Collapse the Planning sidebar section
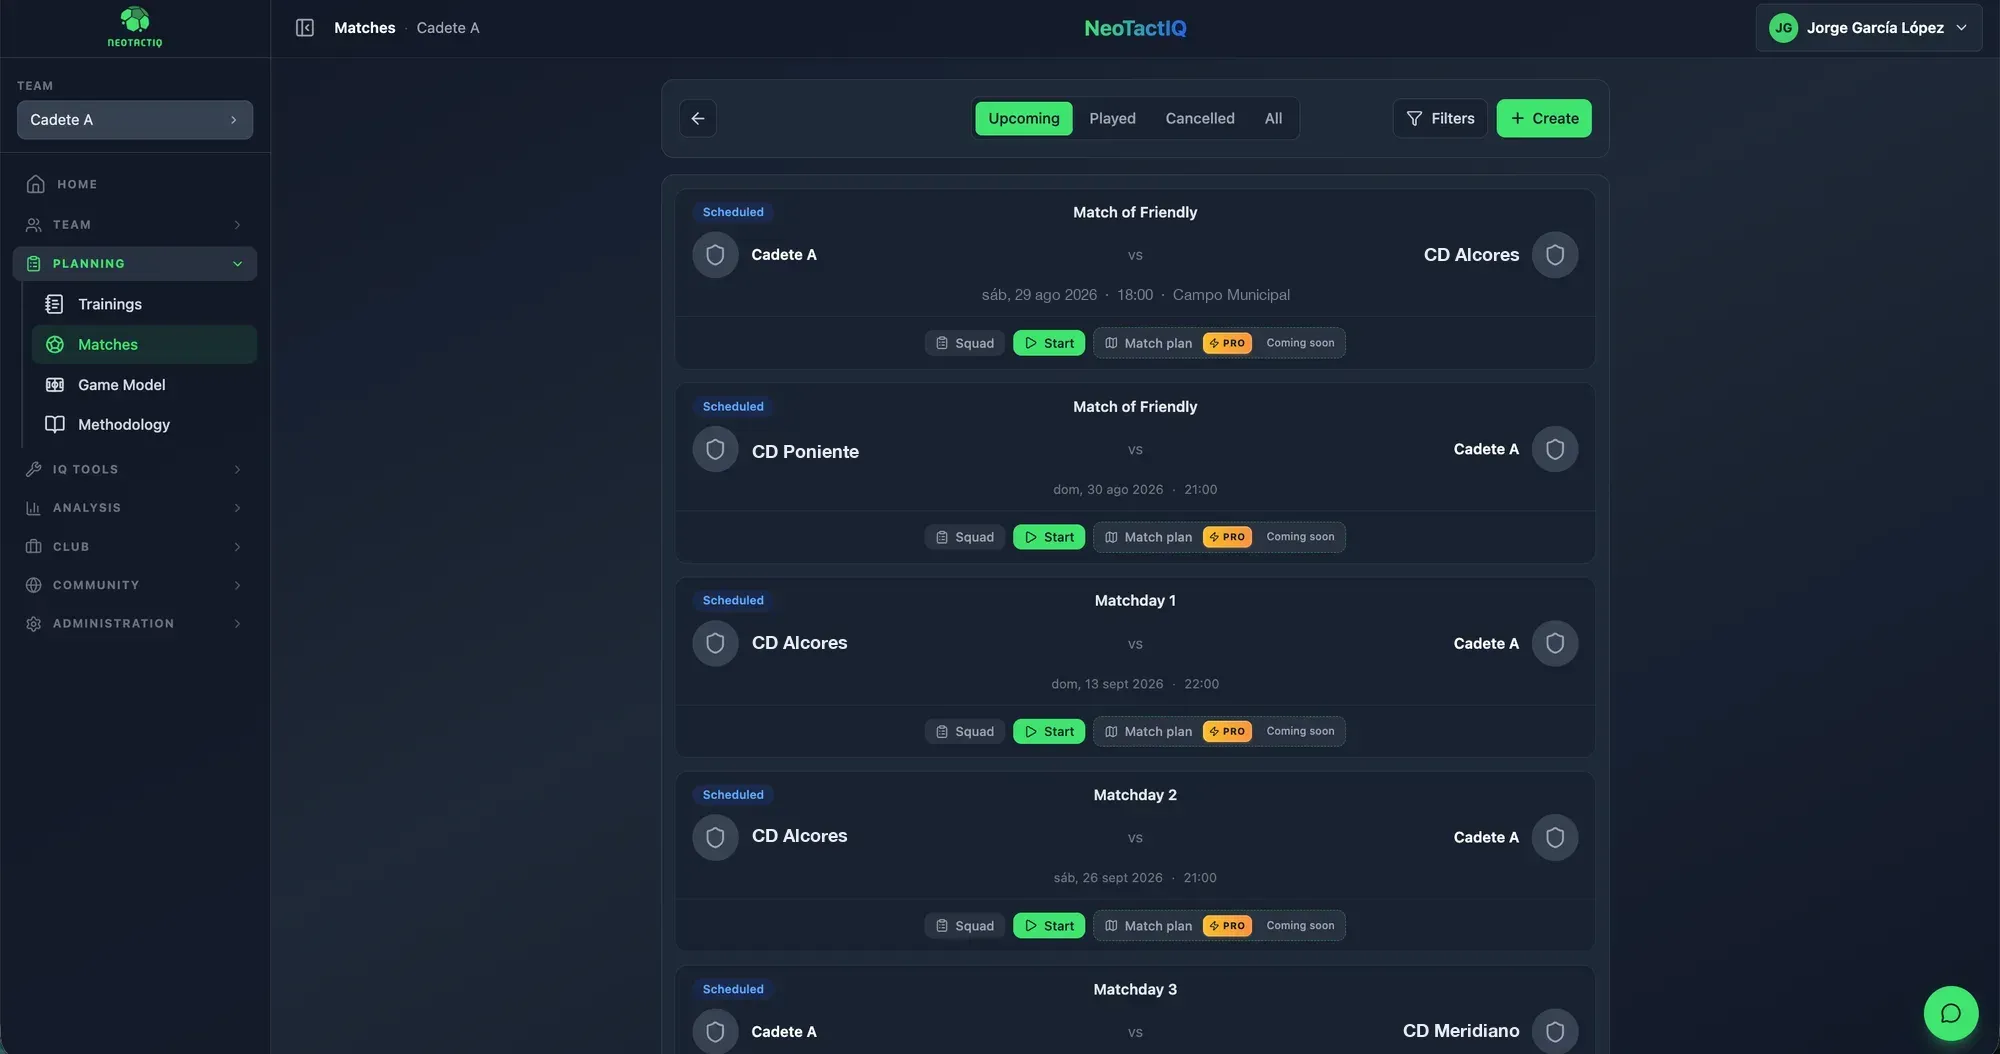Screen dimensions: 2000x1054 [x=135, y=264]
